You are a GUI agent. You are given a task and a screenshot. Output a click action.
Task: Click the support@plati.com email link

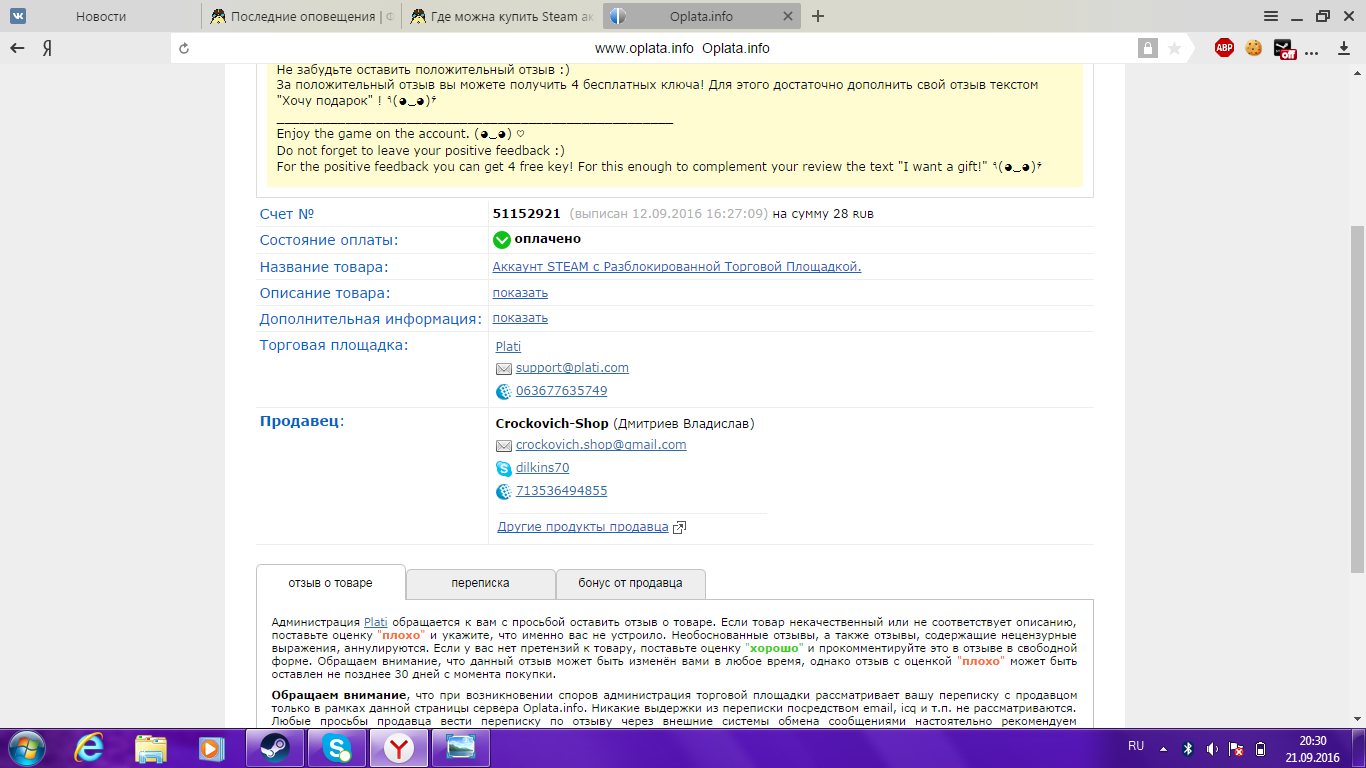point(572,368)
